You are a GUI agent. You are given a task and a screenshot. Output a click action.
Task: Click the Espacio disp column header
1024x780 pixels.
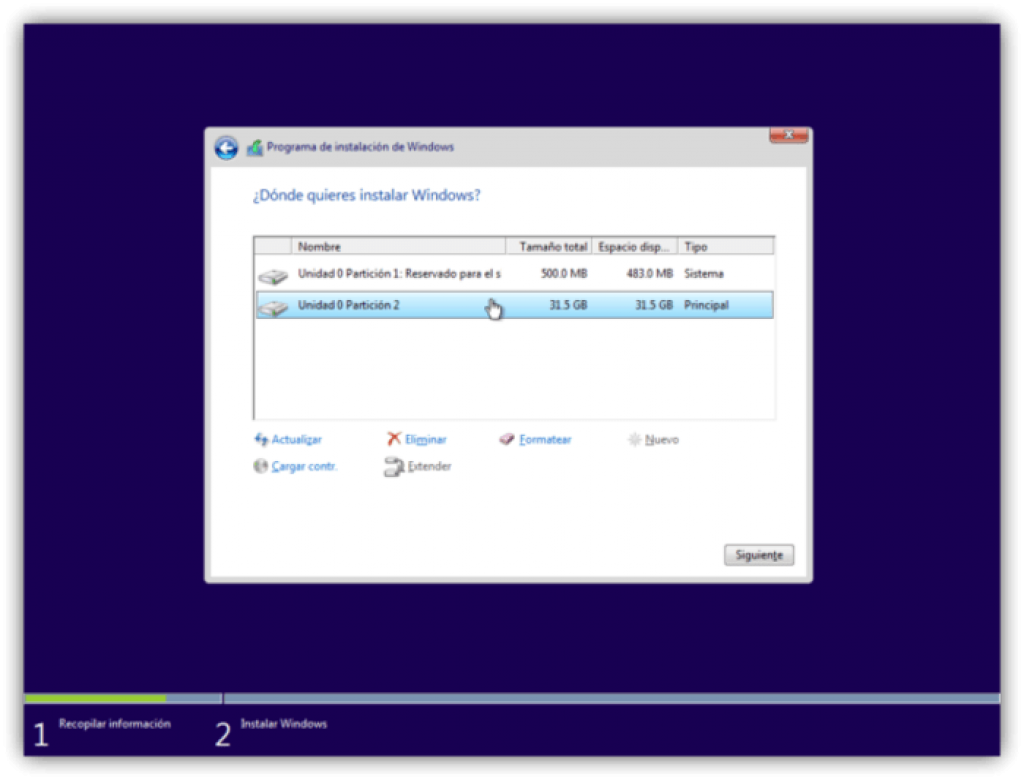632,246
